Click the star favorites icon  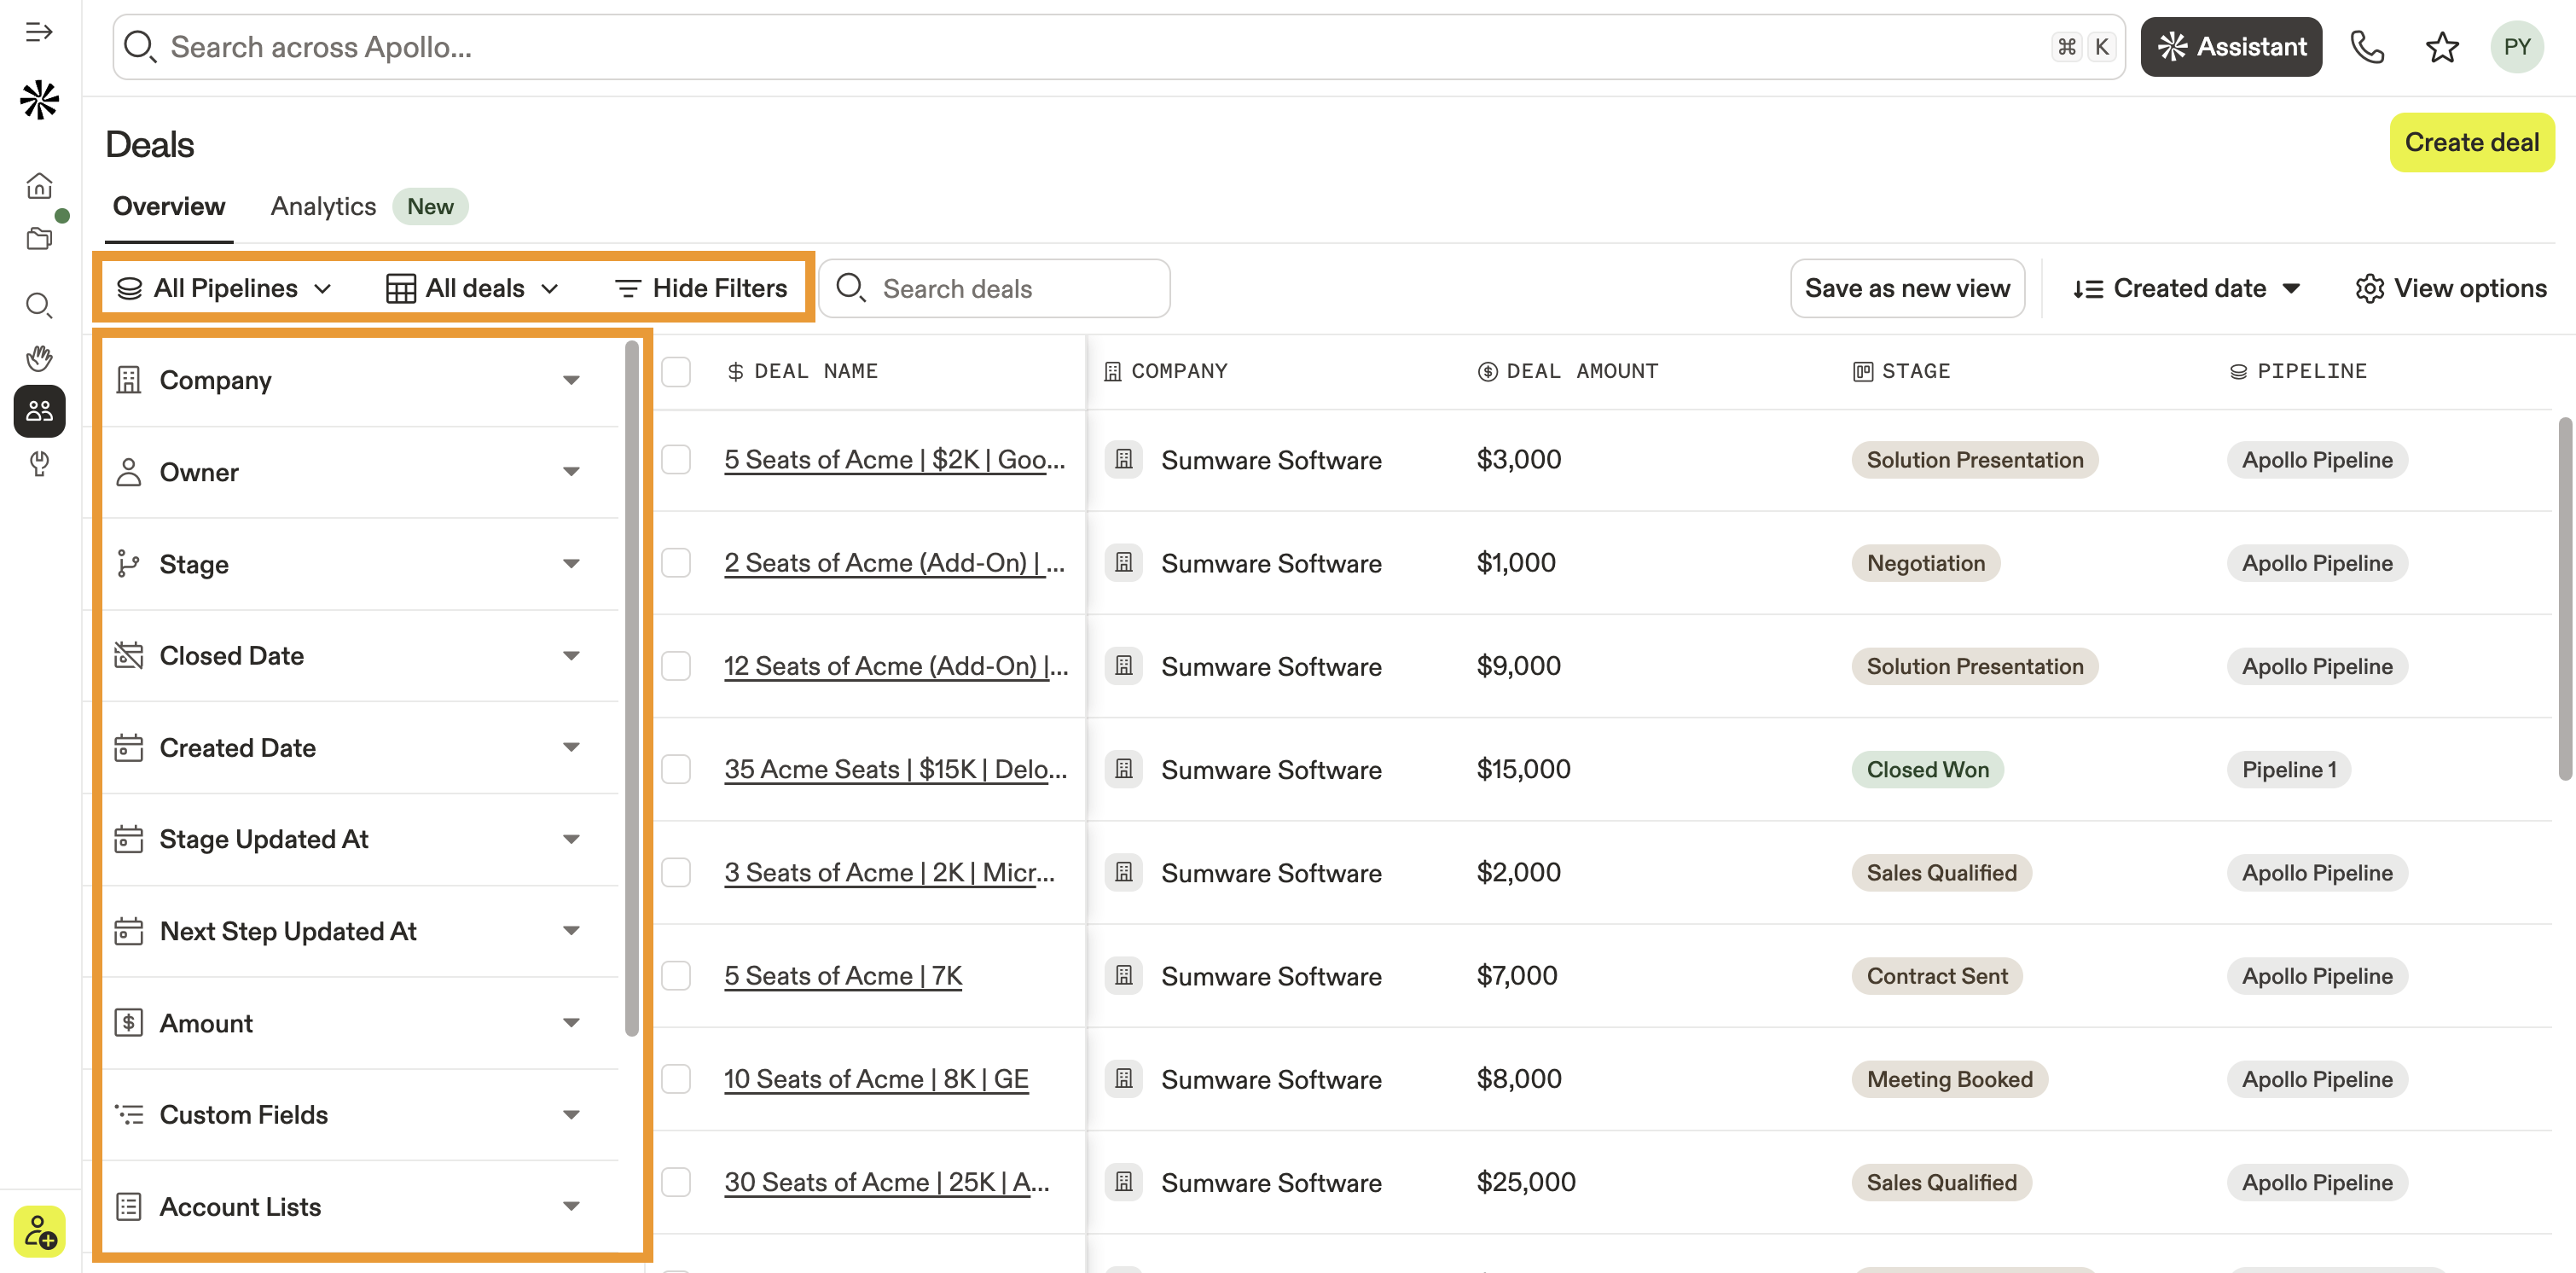point(2441,47)
